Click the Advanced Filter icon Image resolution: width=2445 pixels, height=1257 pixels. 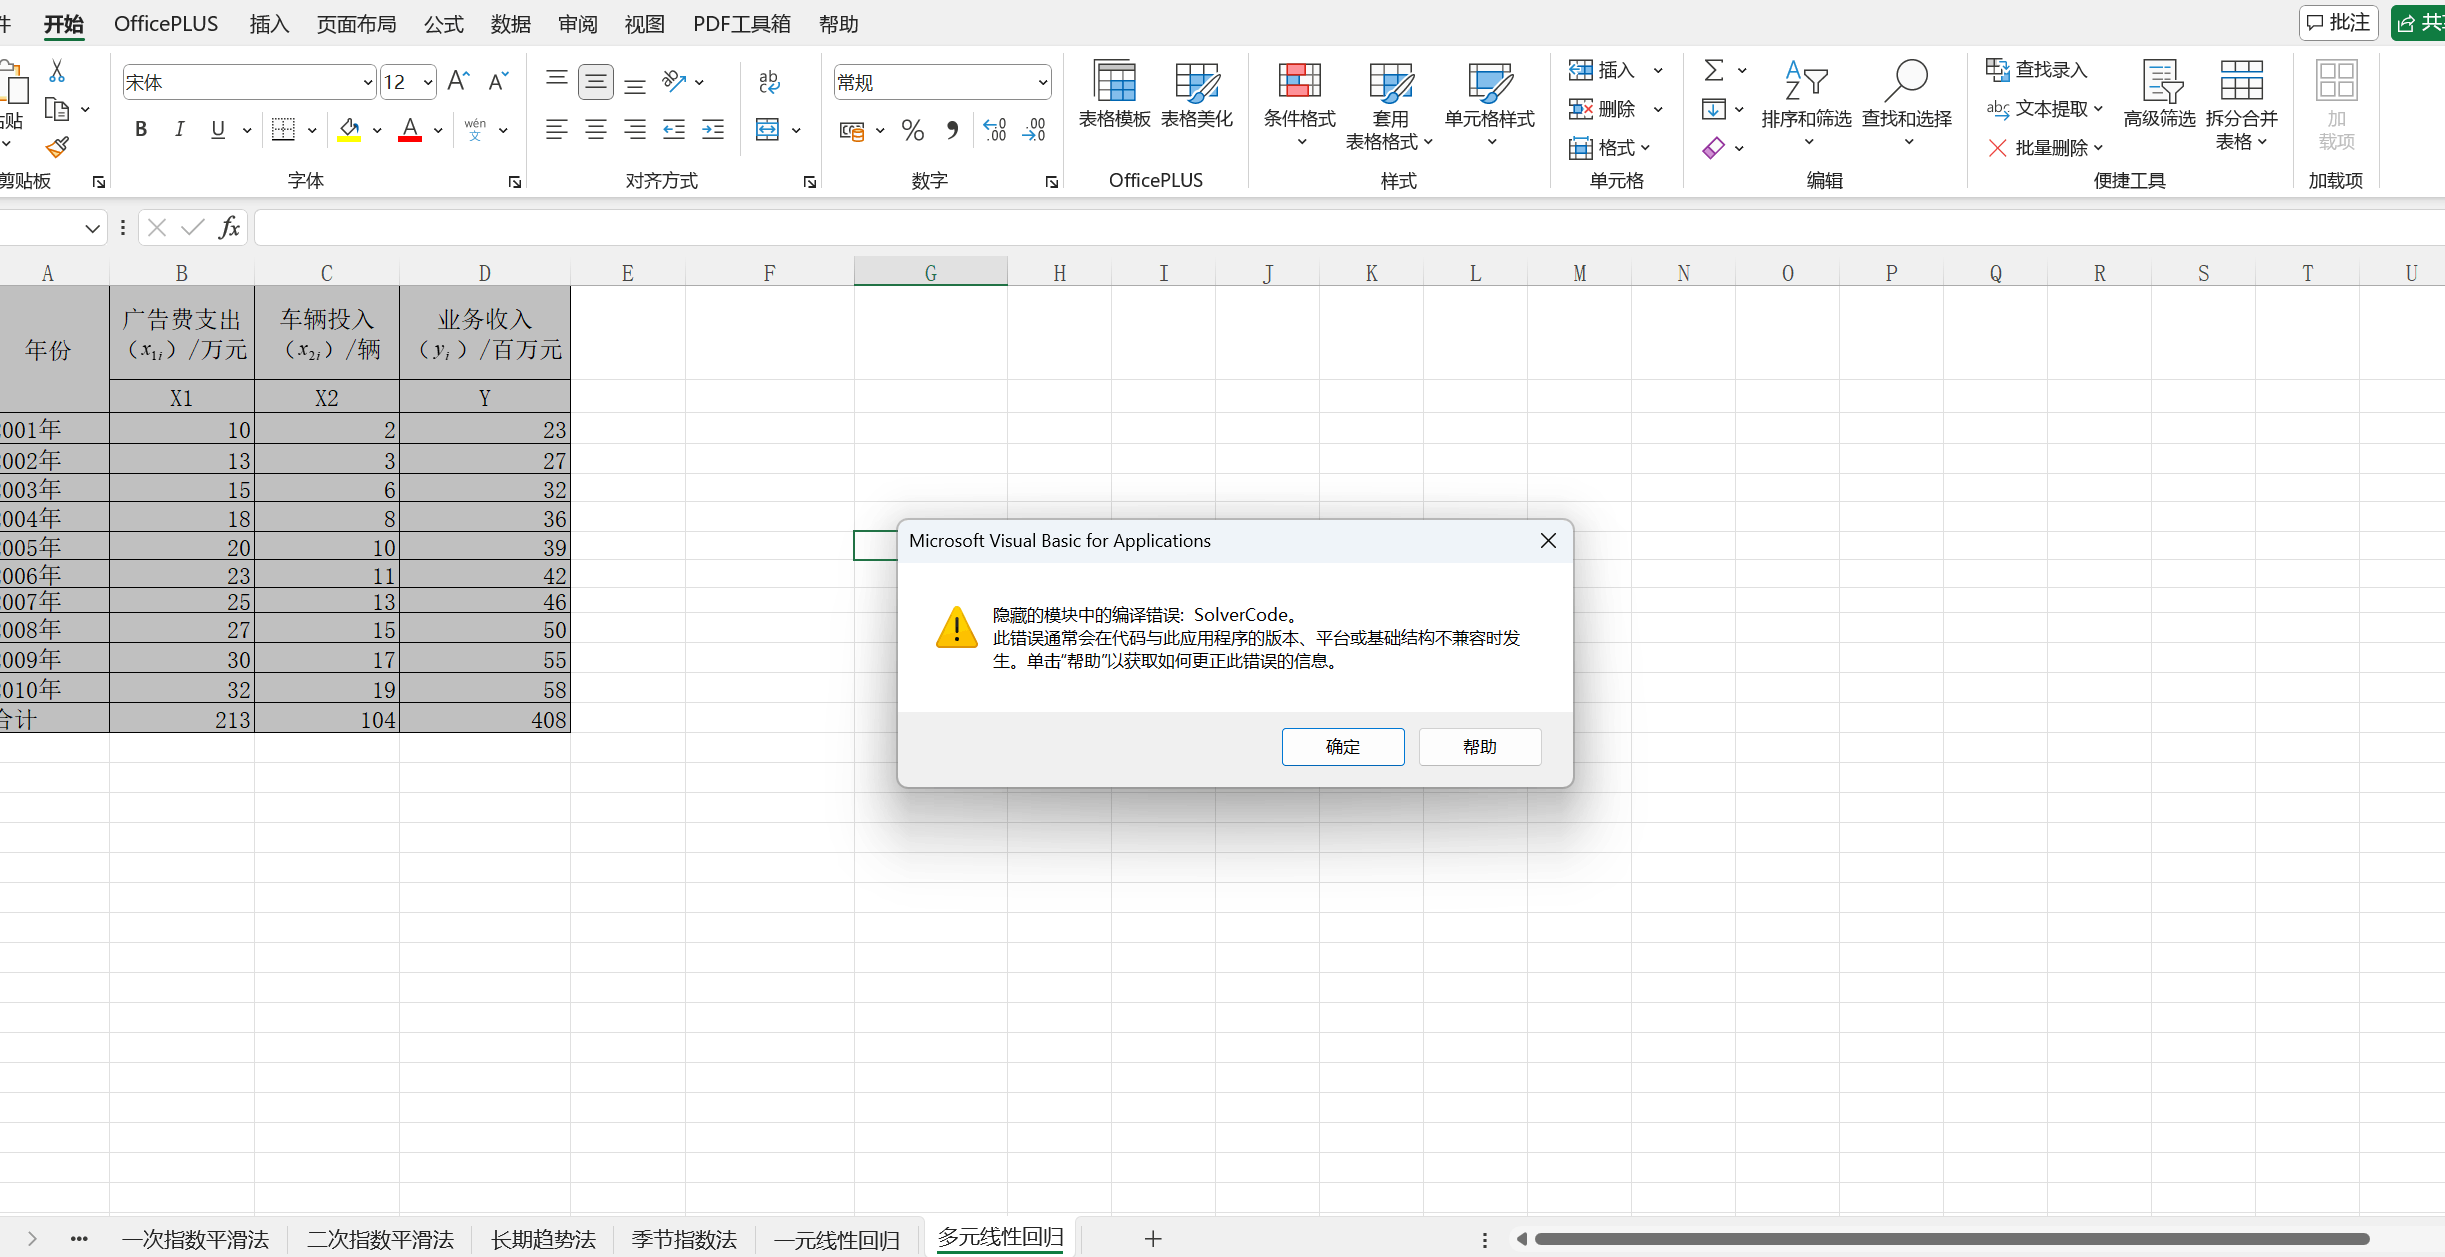point(2160,83)
